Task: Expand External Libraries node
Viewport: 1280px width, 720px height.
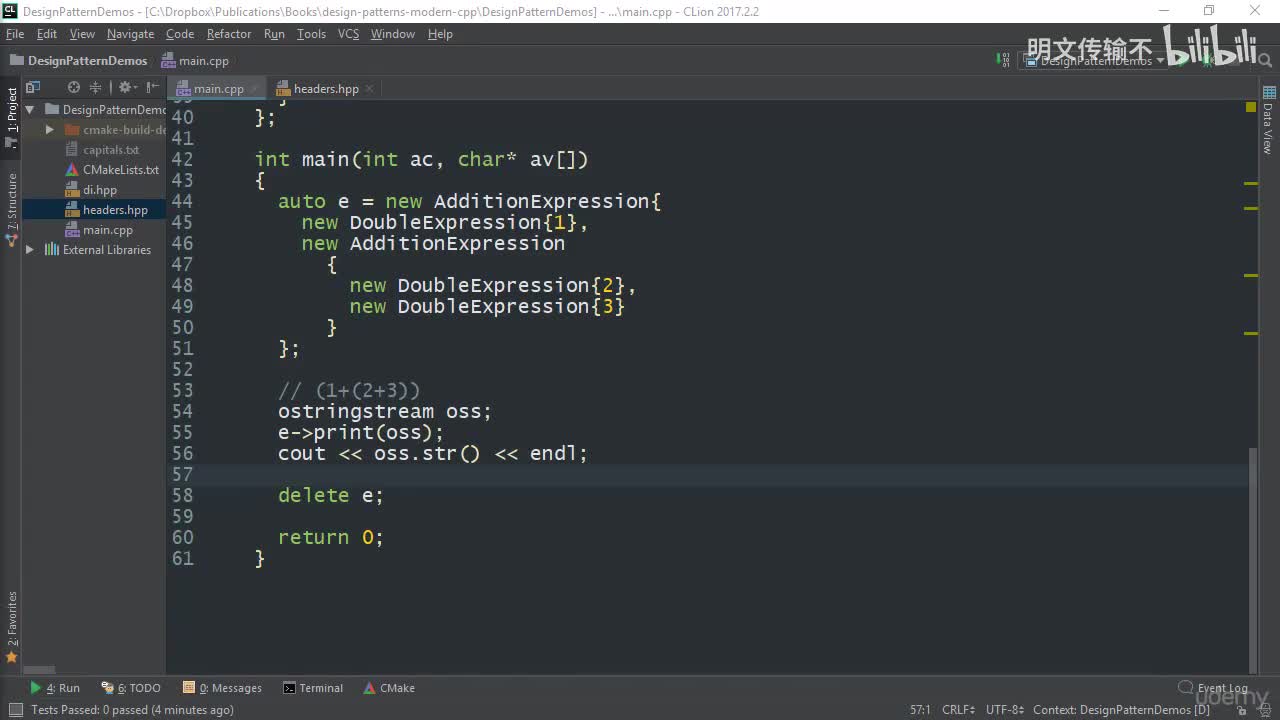Action: coord(30,250)
